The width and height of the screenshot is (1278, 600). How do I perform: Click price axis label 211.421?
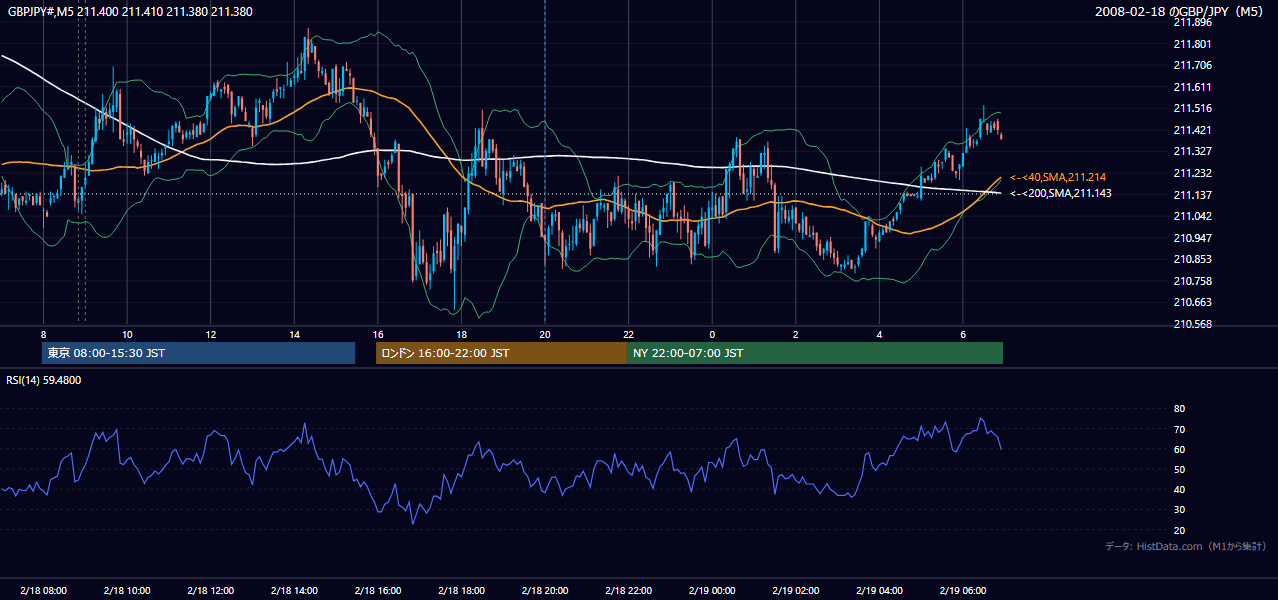1192,130
